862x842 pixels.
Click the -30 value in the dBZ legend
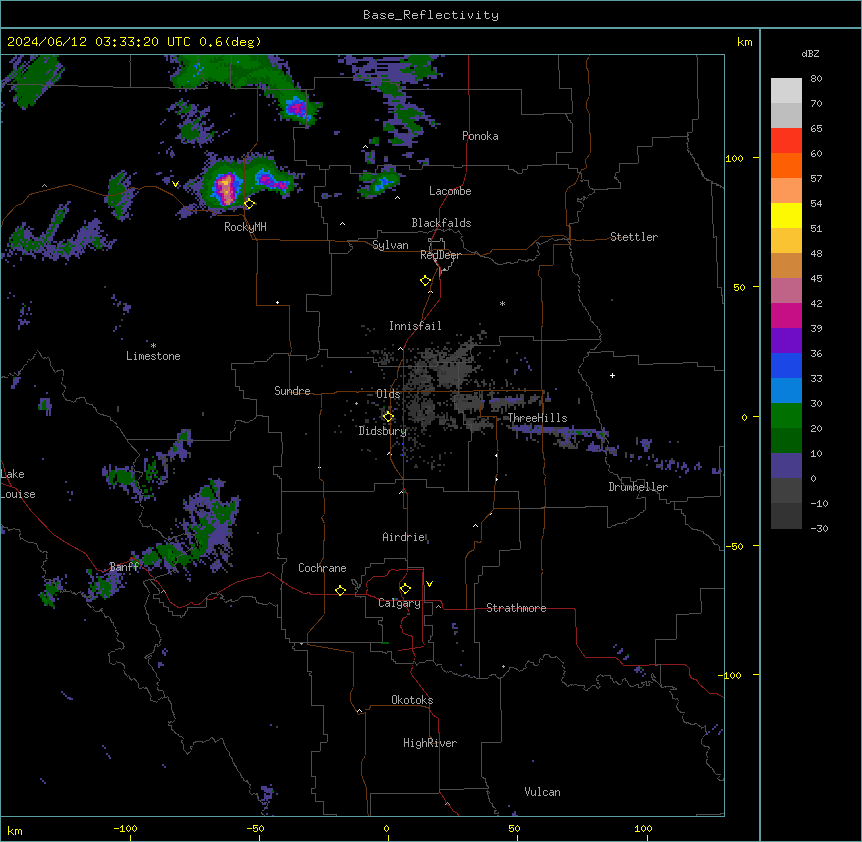coord(819,529)
